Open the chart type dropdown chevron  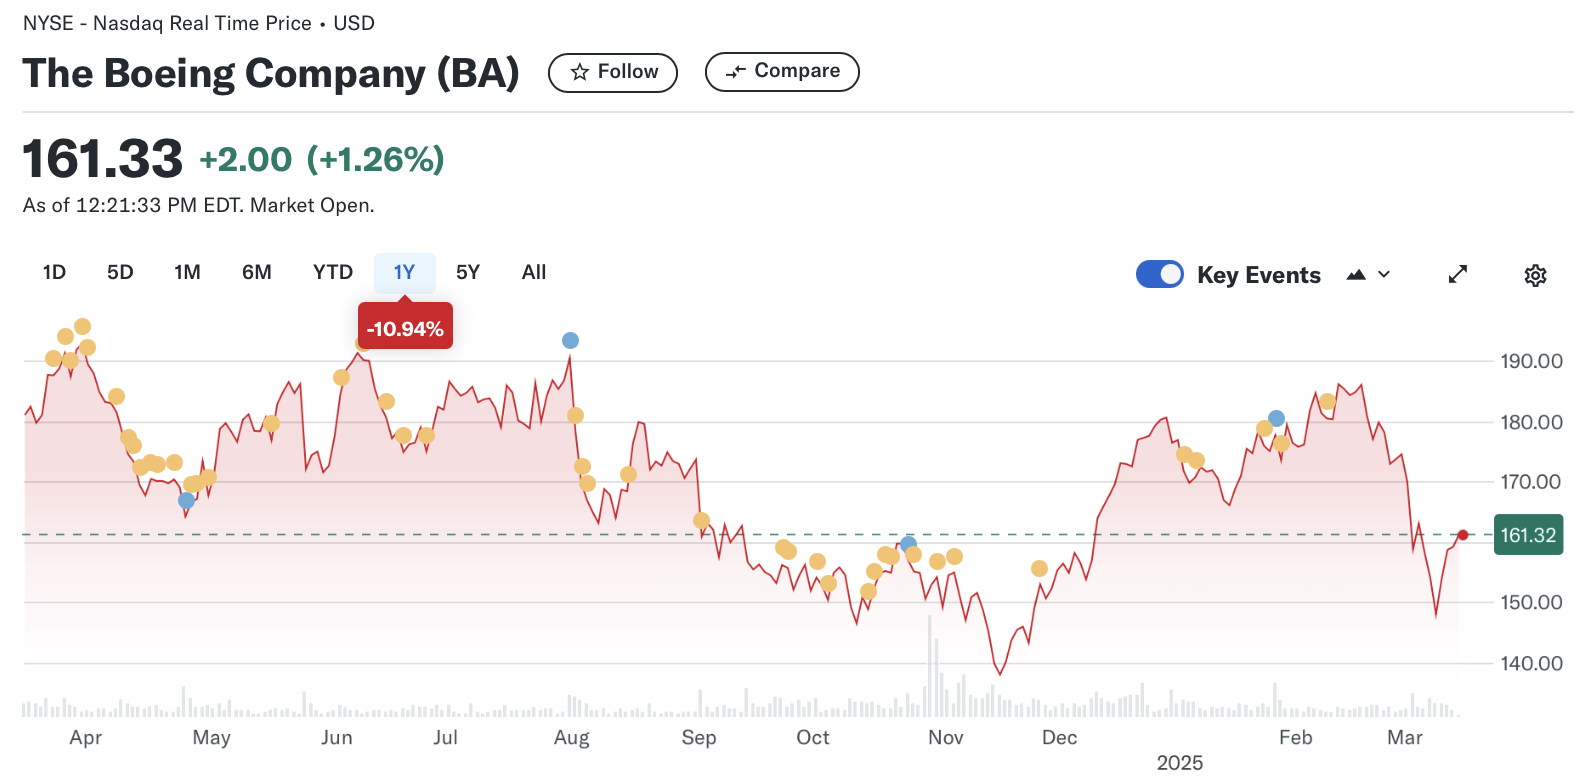(x=1384, y=275)
